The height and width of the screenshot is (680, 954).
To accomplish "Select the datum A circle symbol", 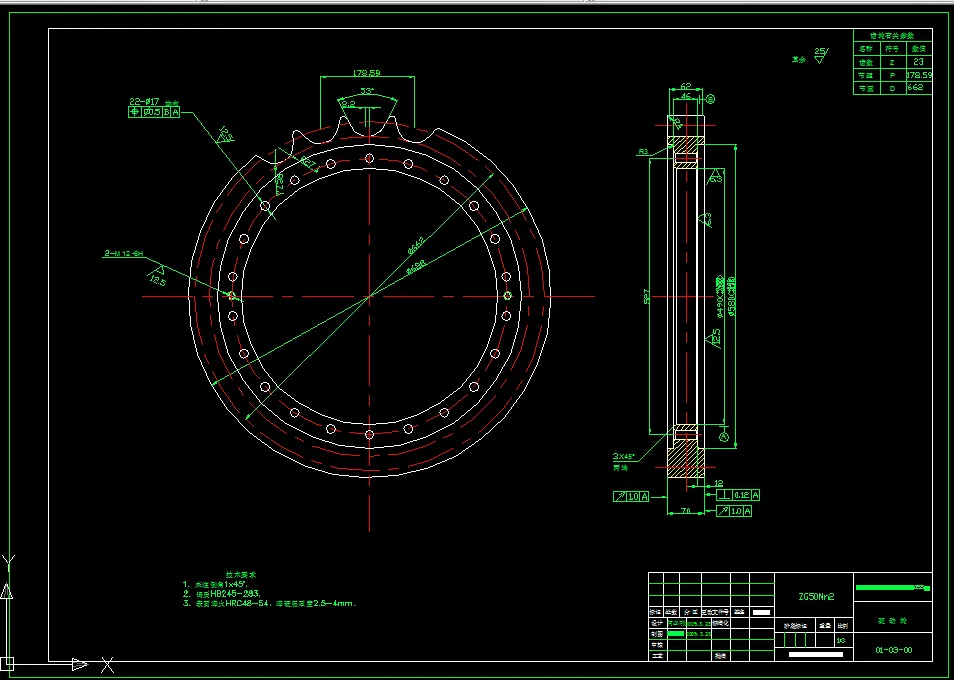I will 723,437.
